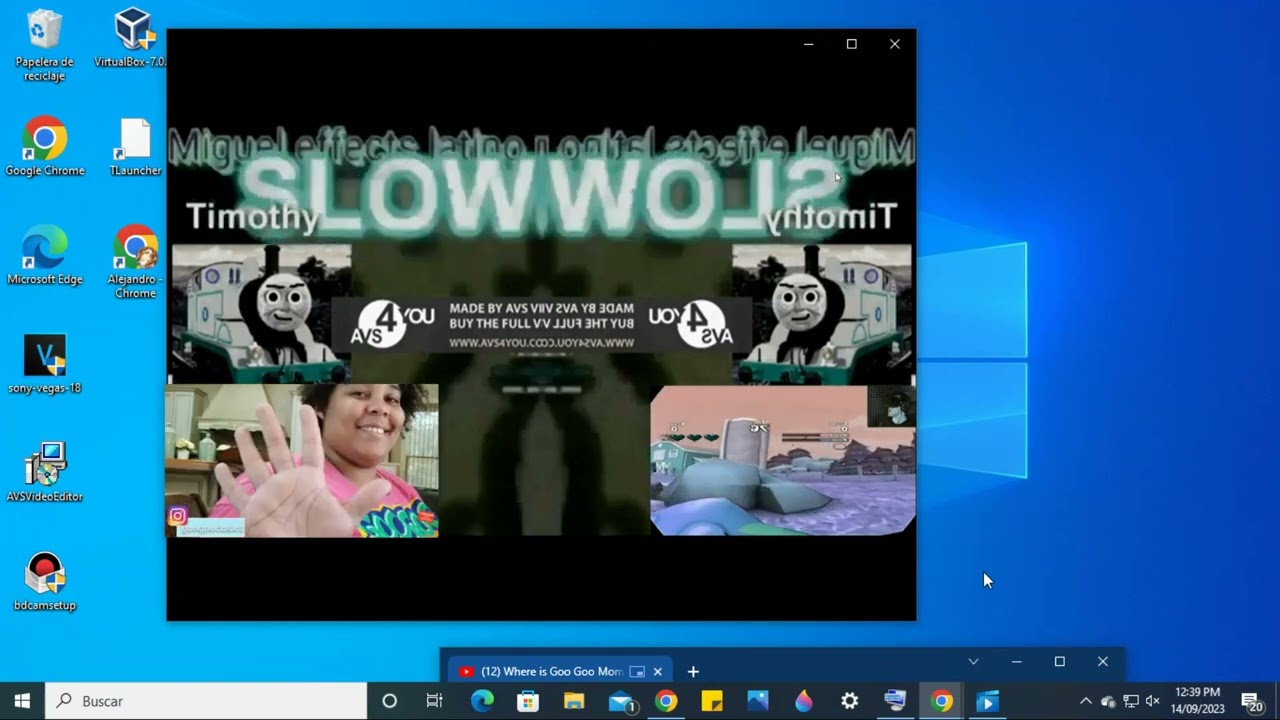This screenshot has width=1280, height=720.
Task: Click the game footage video clip
Action: point(783,461)
